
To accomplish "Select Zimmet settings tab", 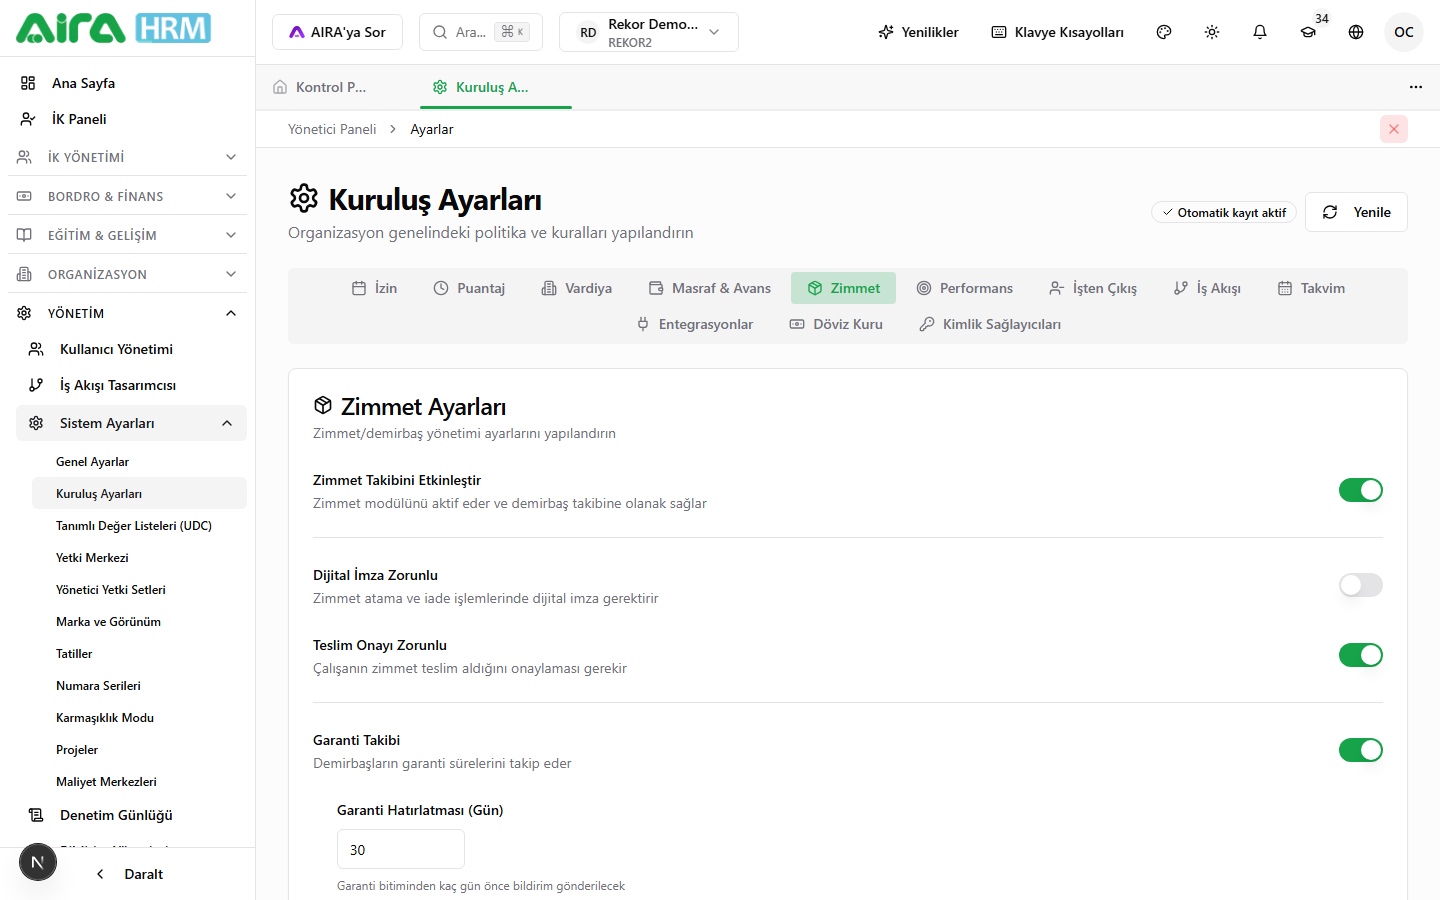I will (x=843, y=288).
